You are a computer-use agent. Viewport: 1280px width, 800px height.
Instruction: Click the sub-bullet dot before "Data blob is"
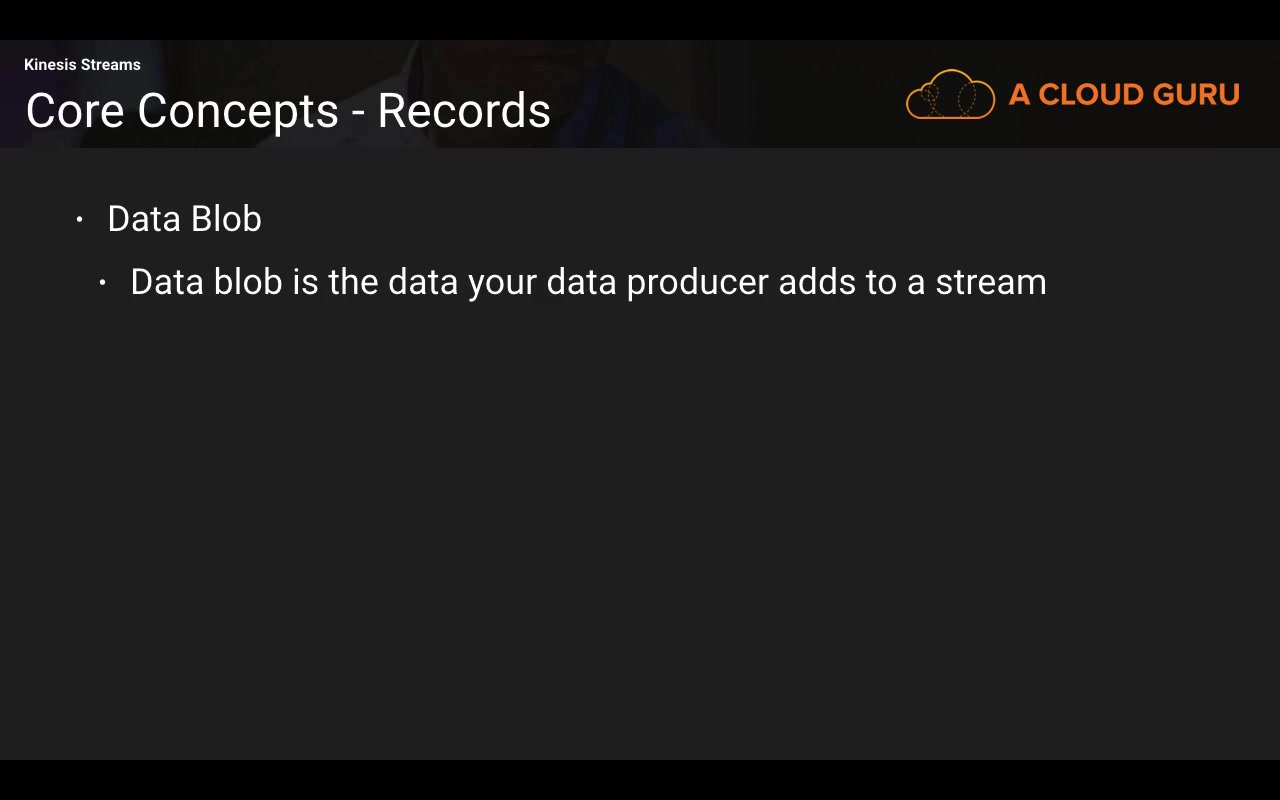coord(103,283)
